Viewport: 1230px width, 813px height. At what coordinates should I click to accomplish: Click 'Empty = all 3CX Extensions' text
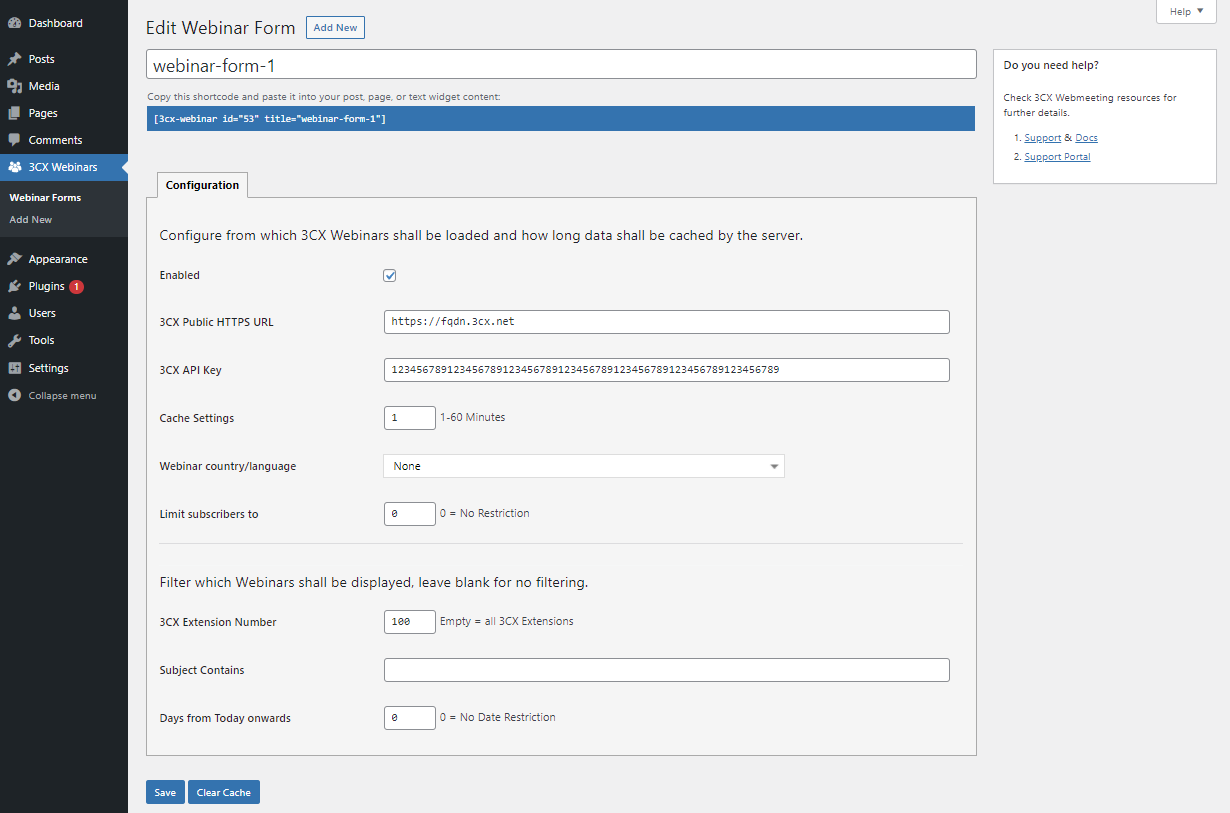click(x=507, y=621)
